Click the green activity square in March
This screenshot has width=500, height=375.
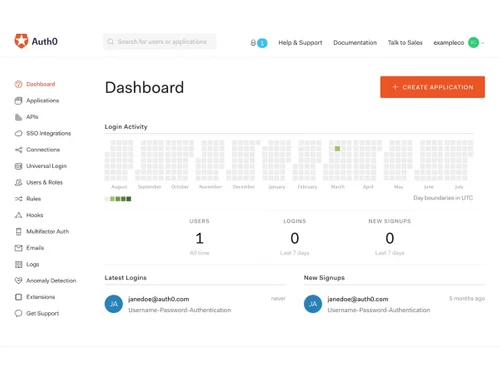pyautogui.click(x=337, y=148)
